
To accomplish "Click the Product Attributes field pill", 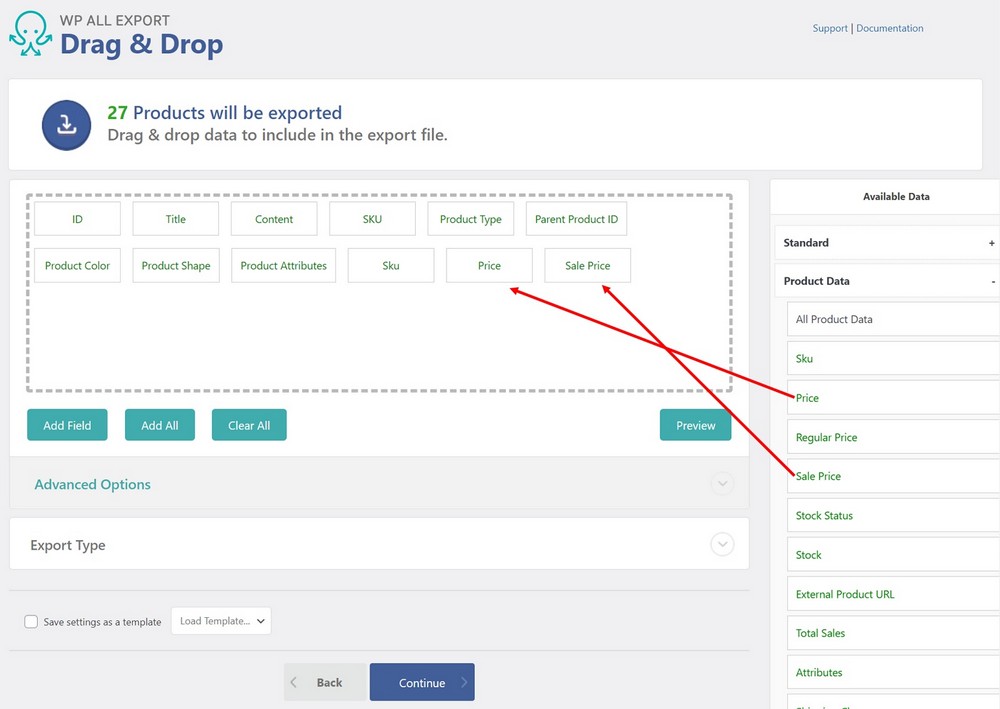I will [283, 265].
